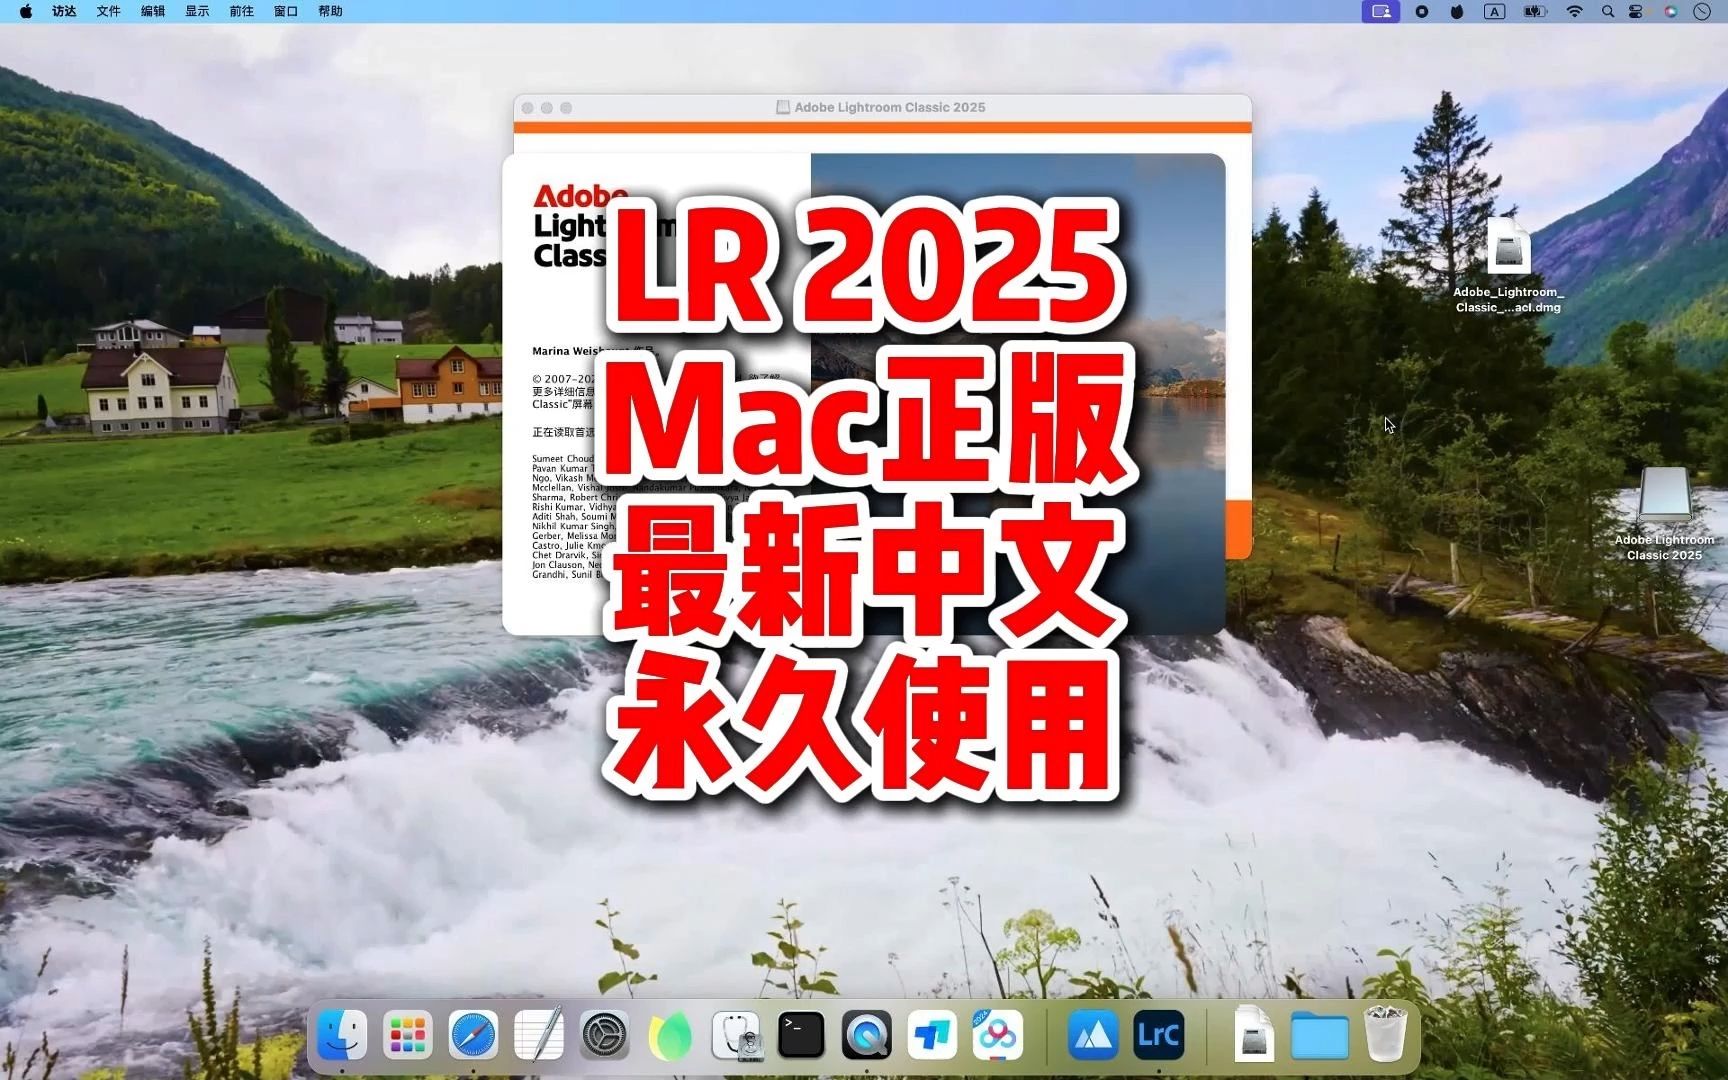Click the screen recording stop icon
This screenshot has height=1080, width=1728.
coord(1421,11)
